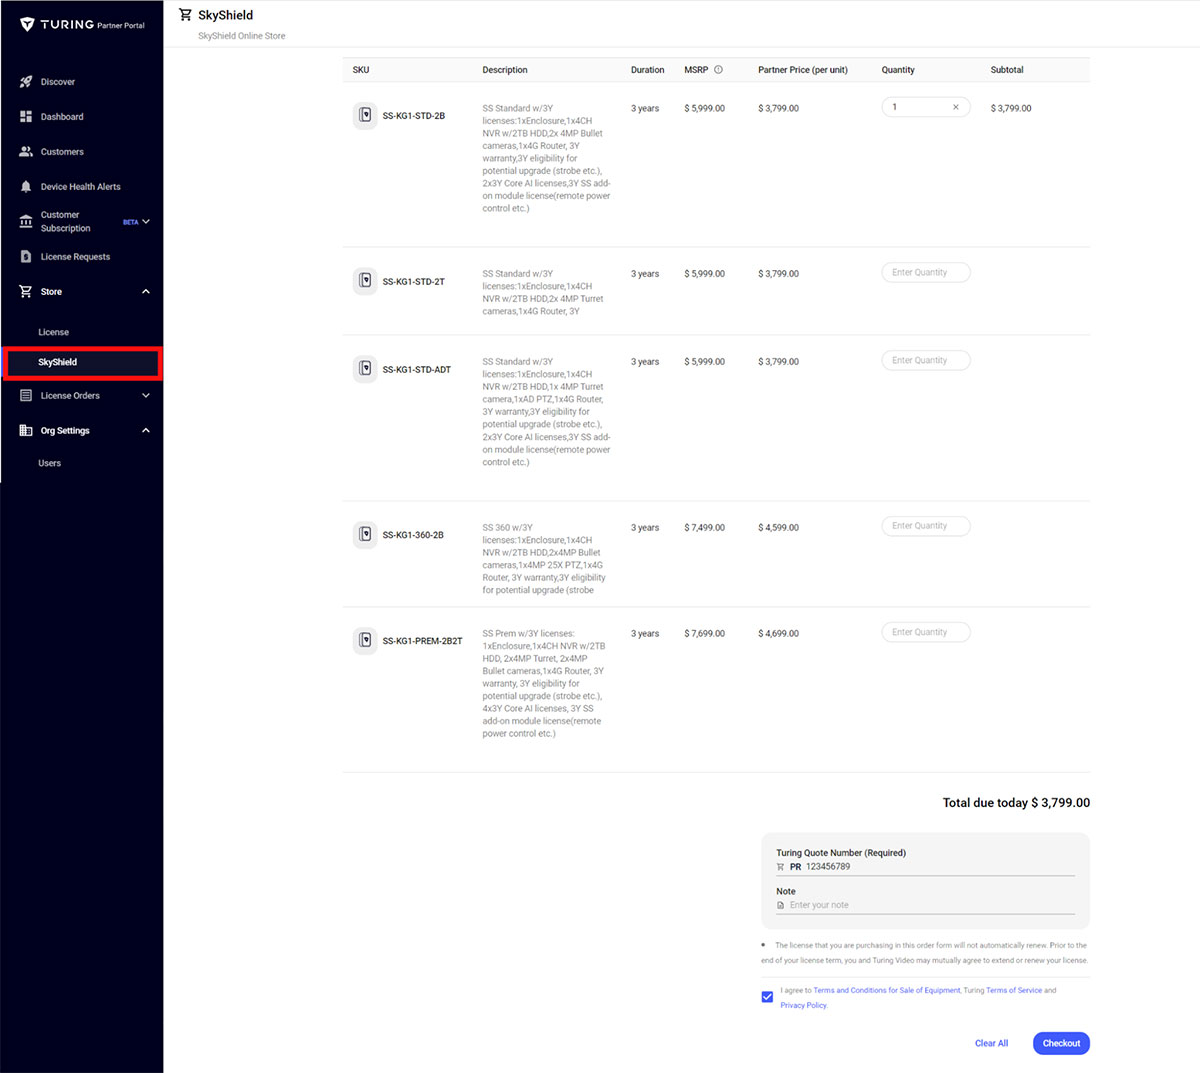Click Enter Quantity field for SS-KG1-360-2B
This screenshot has height=1073, width=1200.
point(926,526)
